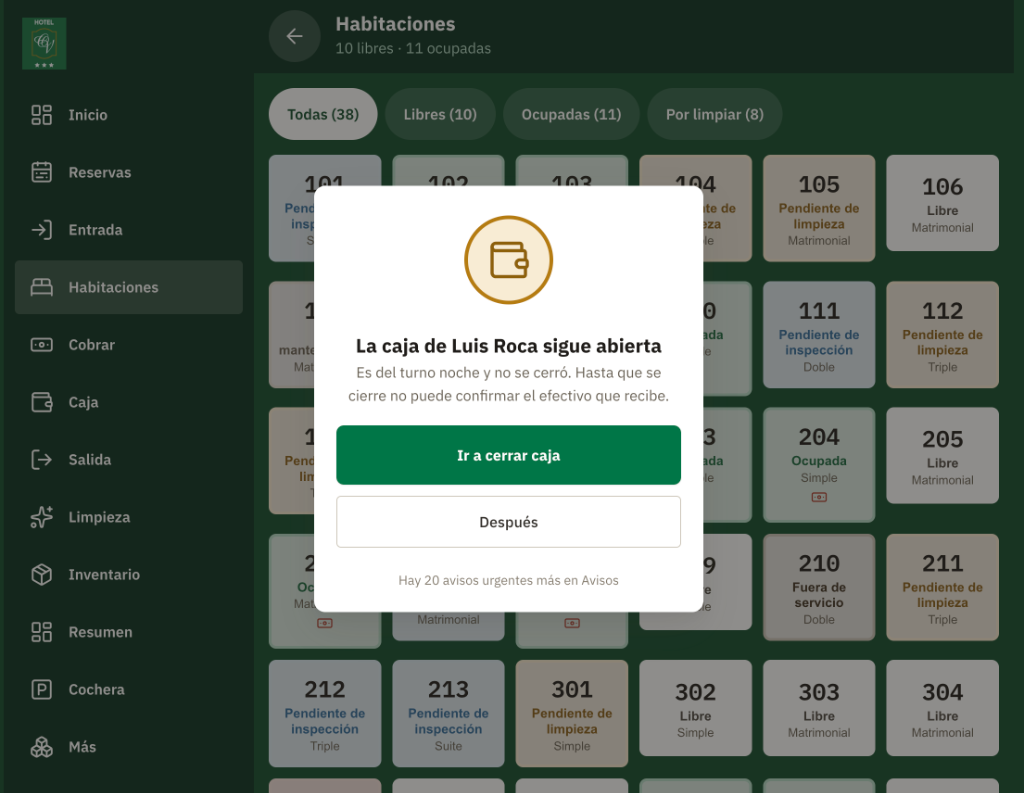The image size is (1024, 793).
Task: Select the Todas (38) filter tab
Action: click(323, 114)
